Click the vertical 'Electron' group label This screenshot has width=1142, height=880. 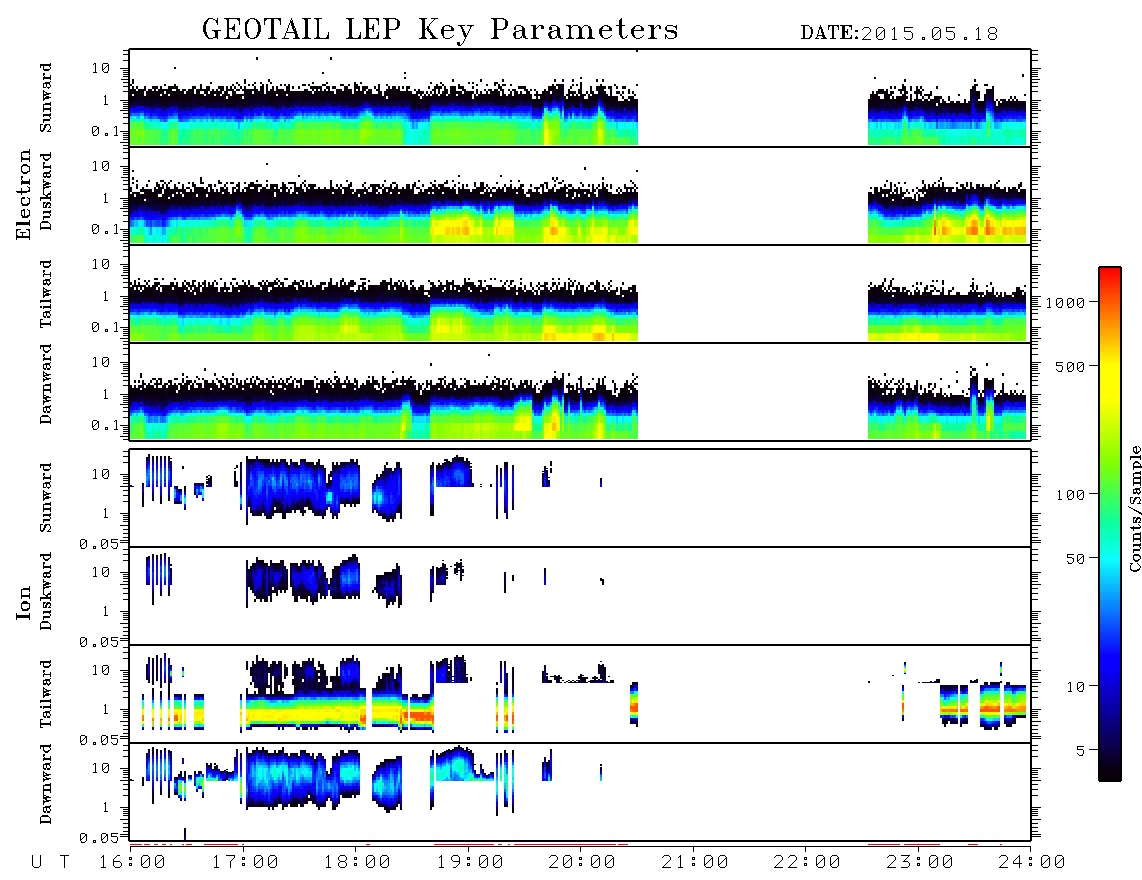(x=23, y=195)
